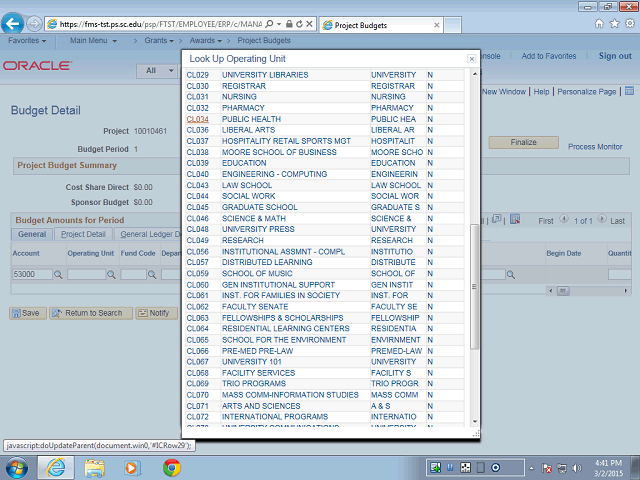The image size is (640, 480).
Task: Click the page grid icon beside Personalize Page
Action: (x=629, y=91)
